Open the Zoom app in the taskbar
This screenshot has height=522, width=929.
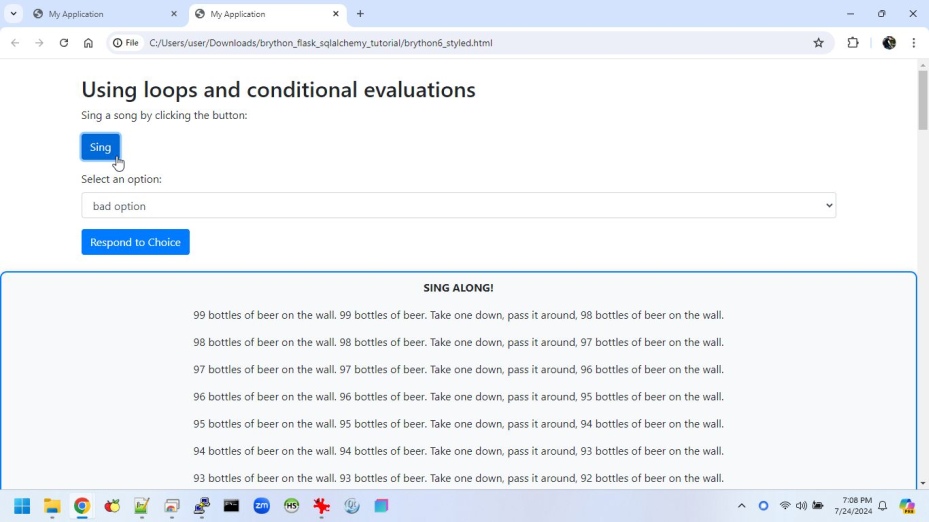click(x=261, y=506)
